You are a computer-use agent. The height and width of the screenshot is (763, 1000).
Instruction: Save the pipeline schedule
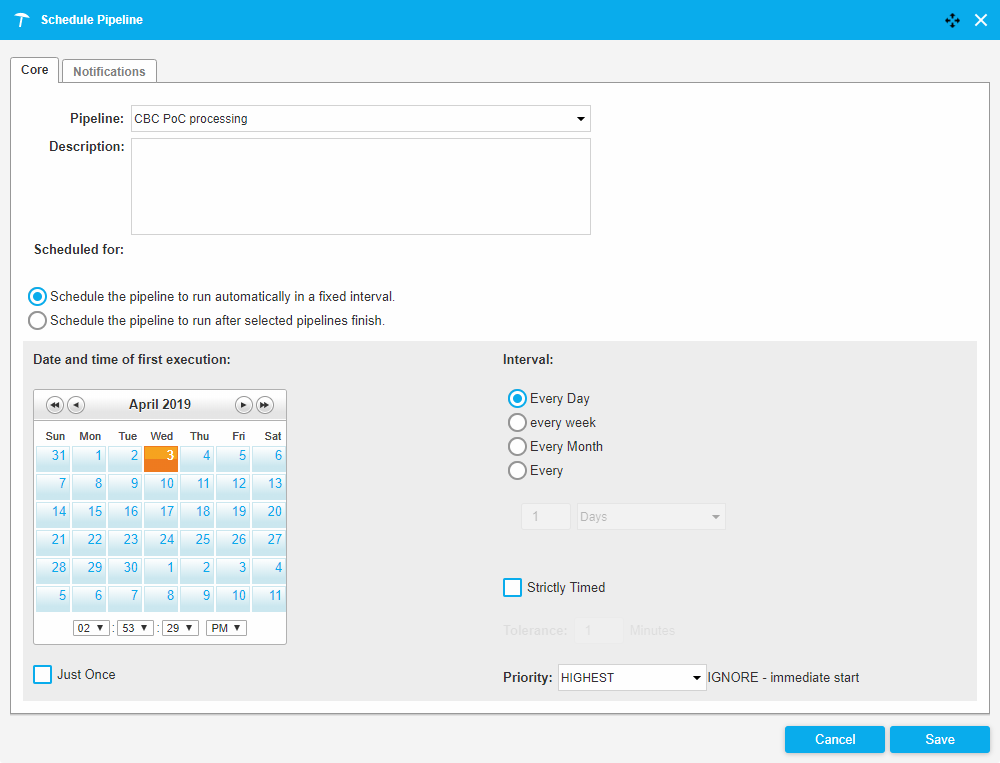(939, 739)
